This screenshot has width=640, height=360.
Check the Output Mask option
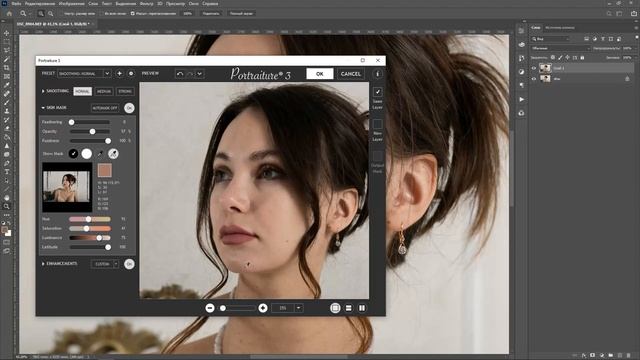(x=378, y=156)
